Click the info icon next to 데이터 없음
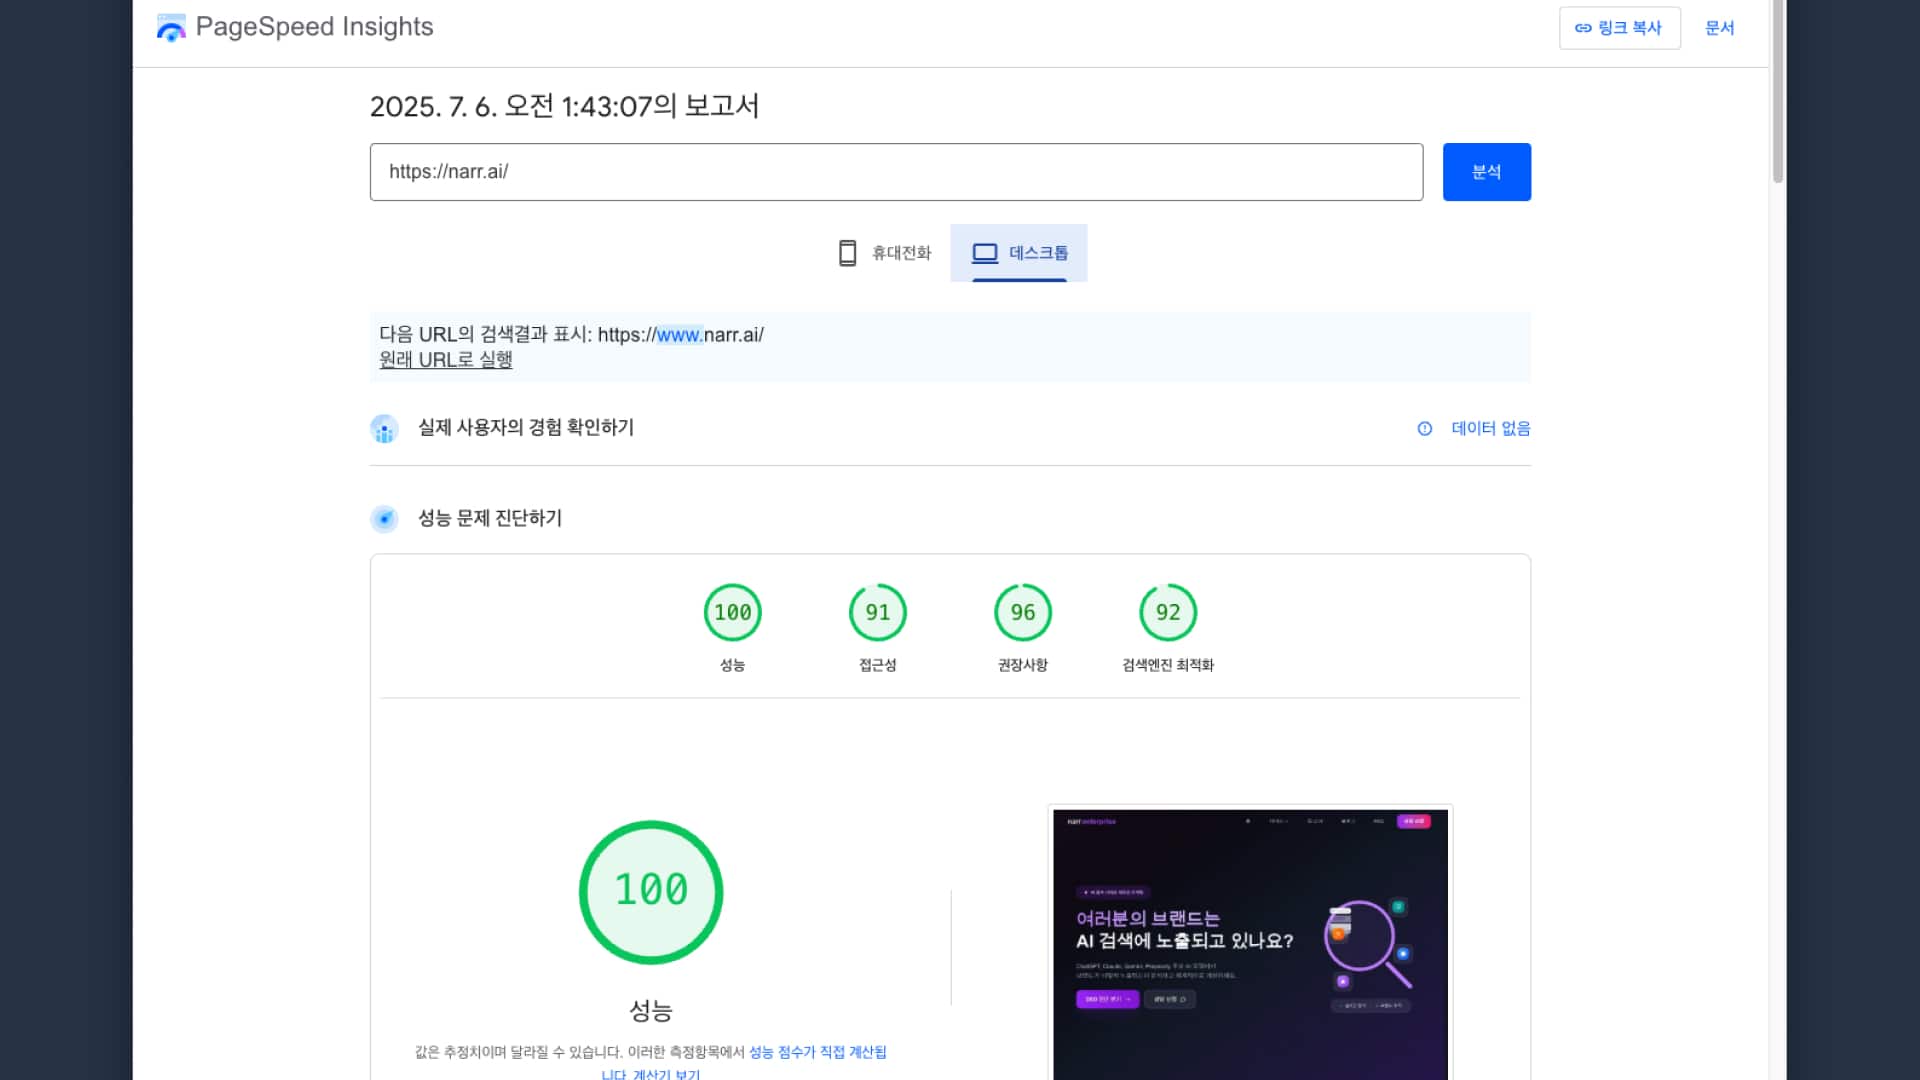This screenshot has height=1080, width=1920. (x=1424, y=428)
